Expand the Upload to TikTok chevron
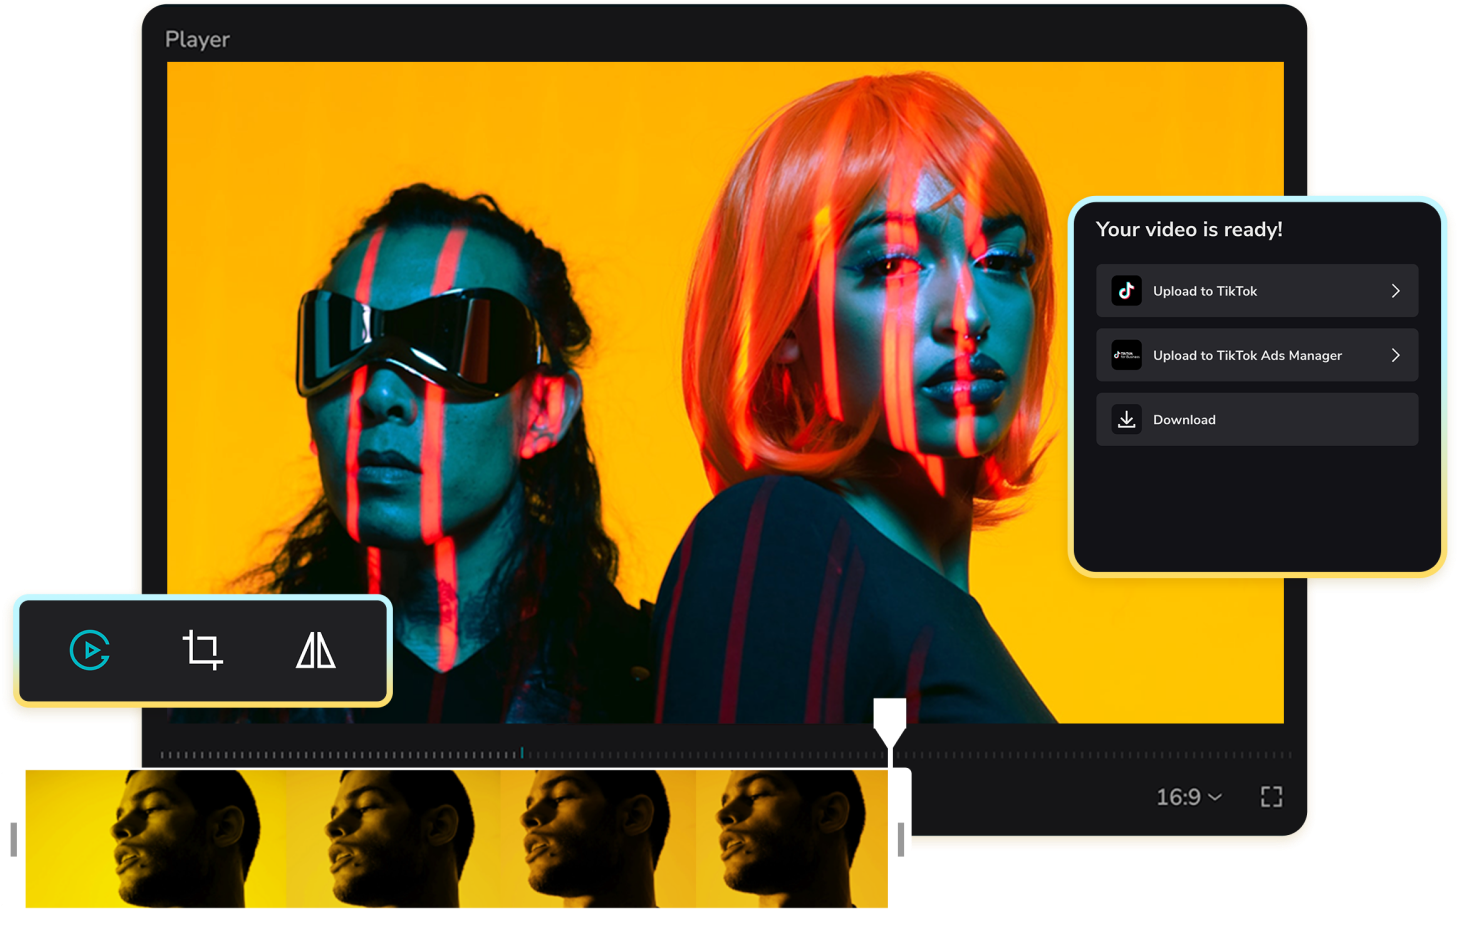Viewport: 1458px width, 932px height. pos(1396,291)
